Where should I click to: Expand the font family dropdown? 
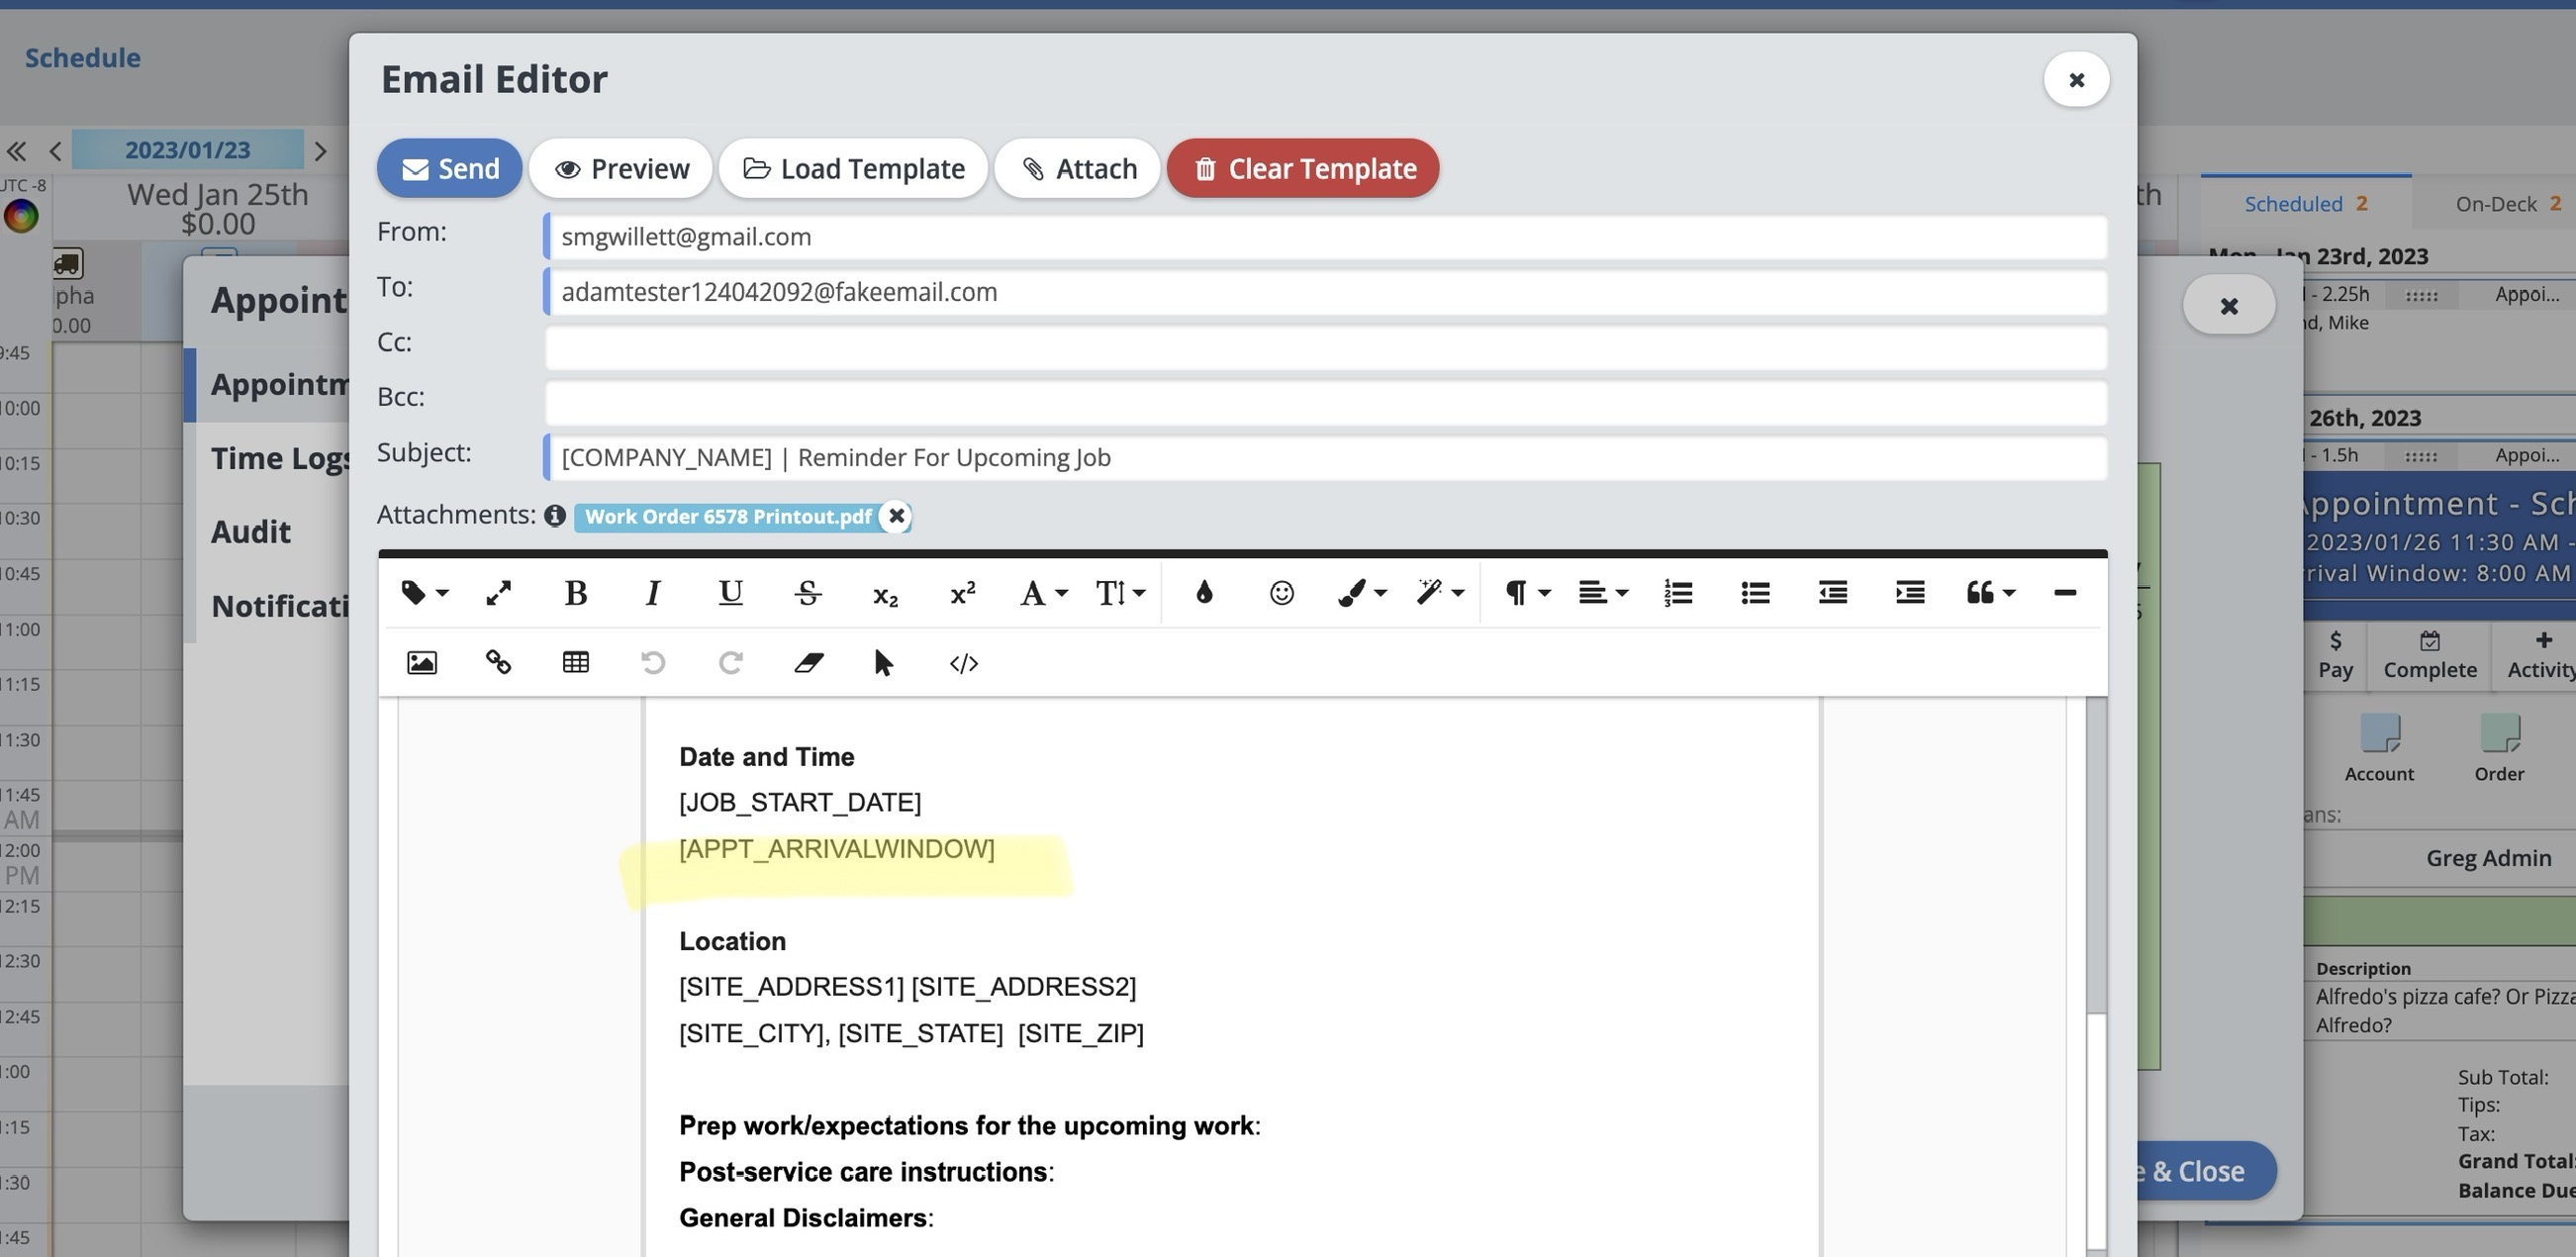(1043, 594)
